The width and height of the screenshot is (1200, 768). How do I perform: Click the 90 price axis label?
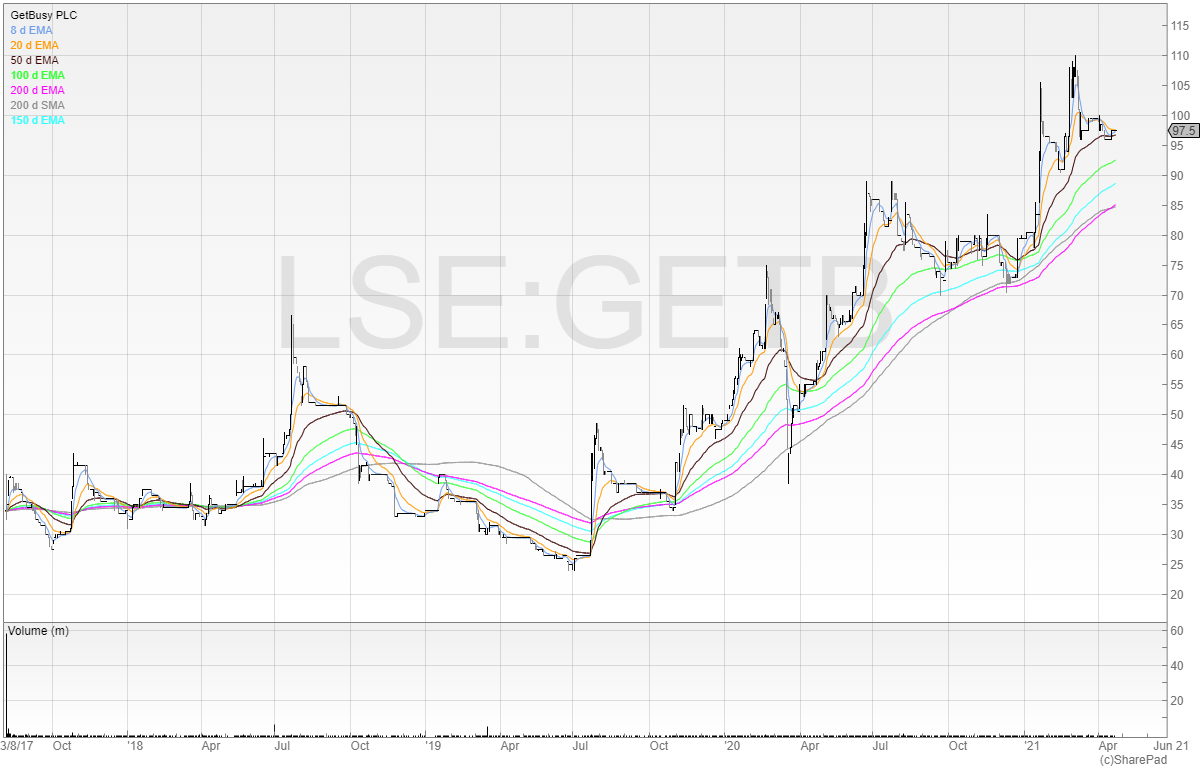[1175, 176]
